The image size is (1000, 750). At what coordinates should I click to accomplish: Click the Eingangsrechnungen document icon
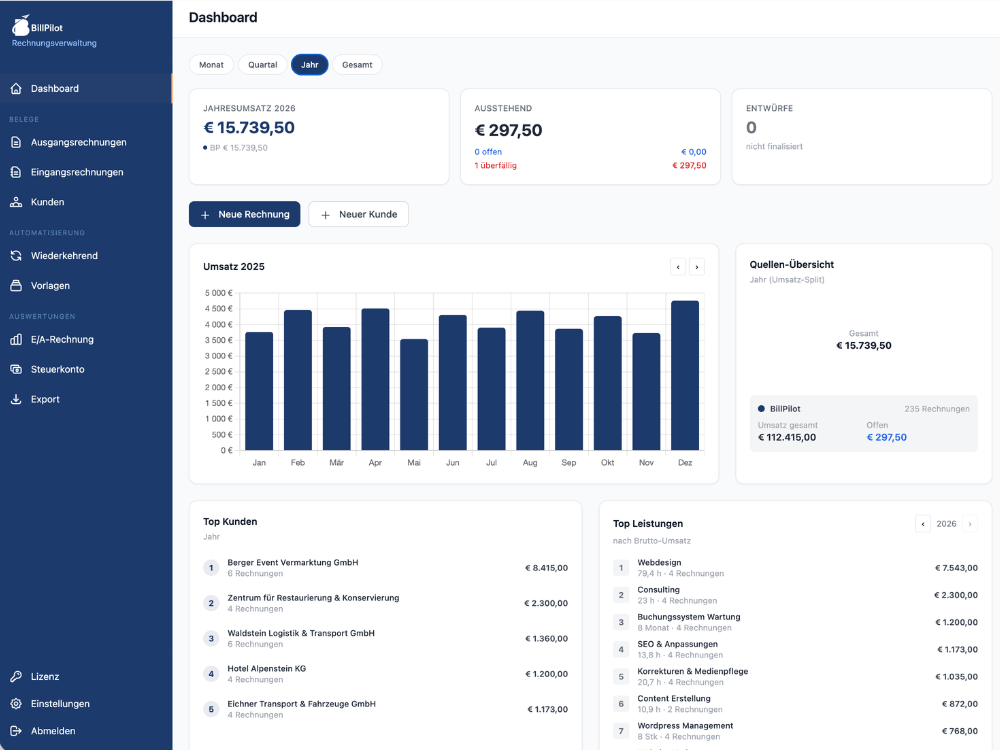pyautogui.click(x=16, y=172)
